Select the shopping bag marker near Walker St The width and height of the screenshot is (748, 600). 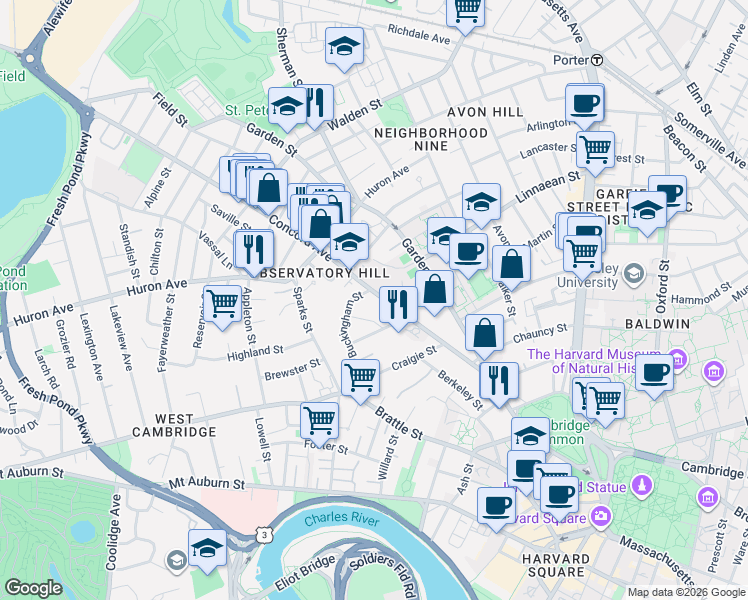coord(511,266)
